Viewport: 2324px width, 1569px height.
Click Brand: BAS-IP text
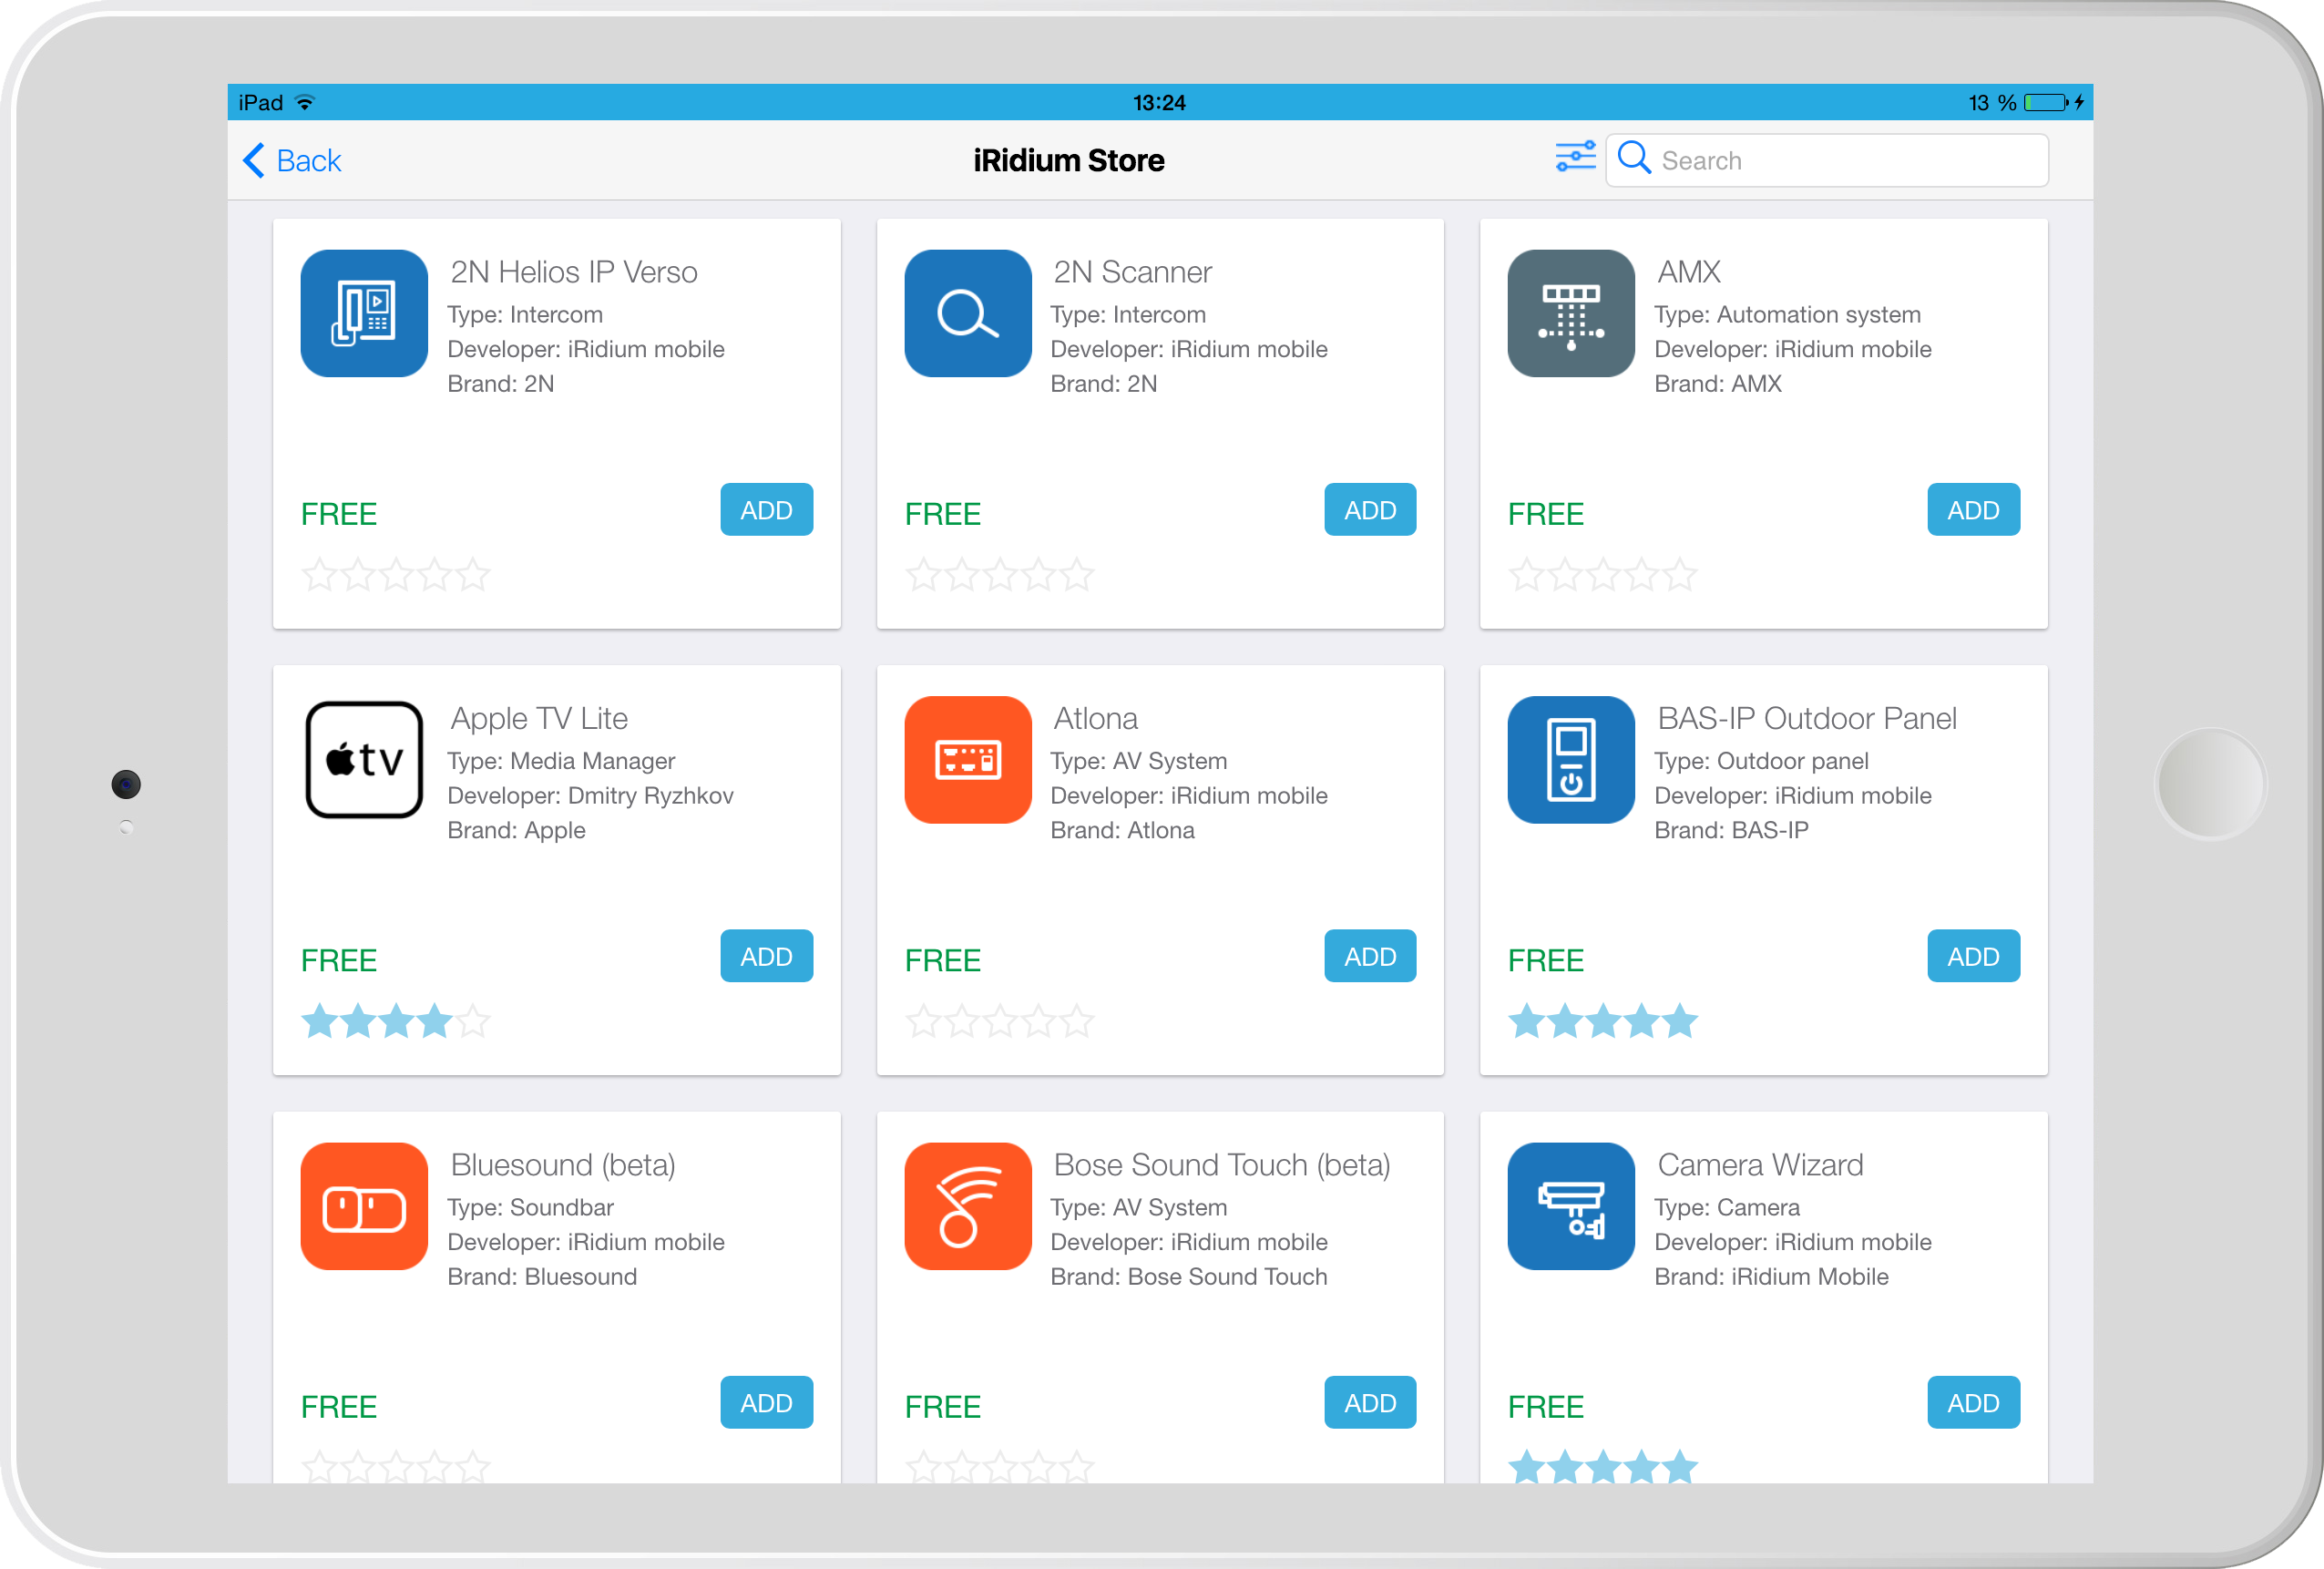click(x=1731, y=830)
